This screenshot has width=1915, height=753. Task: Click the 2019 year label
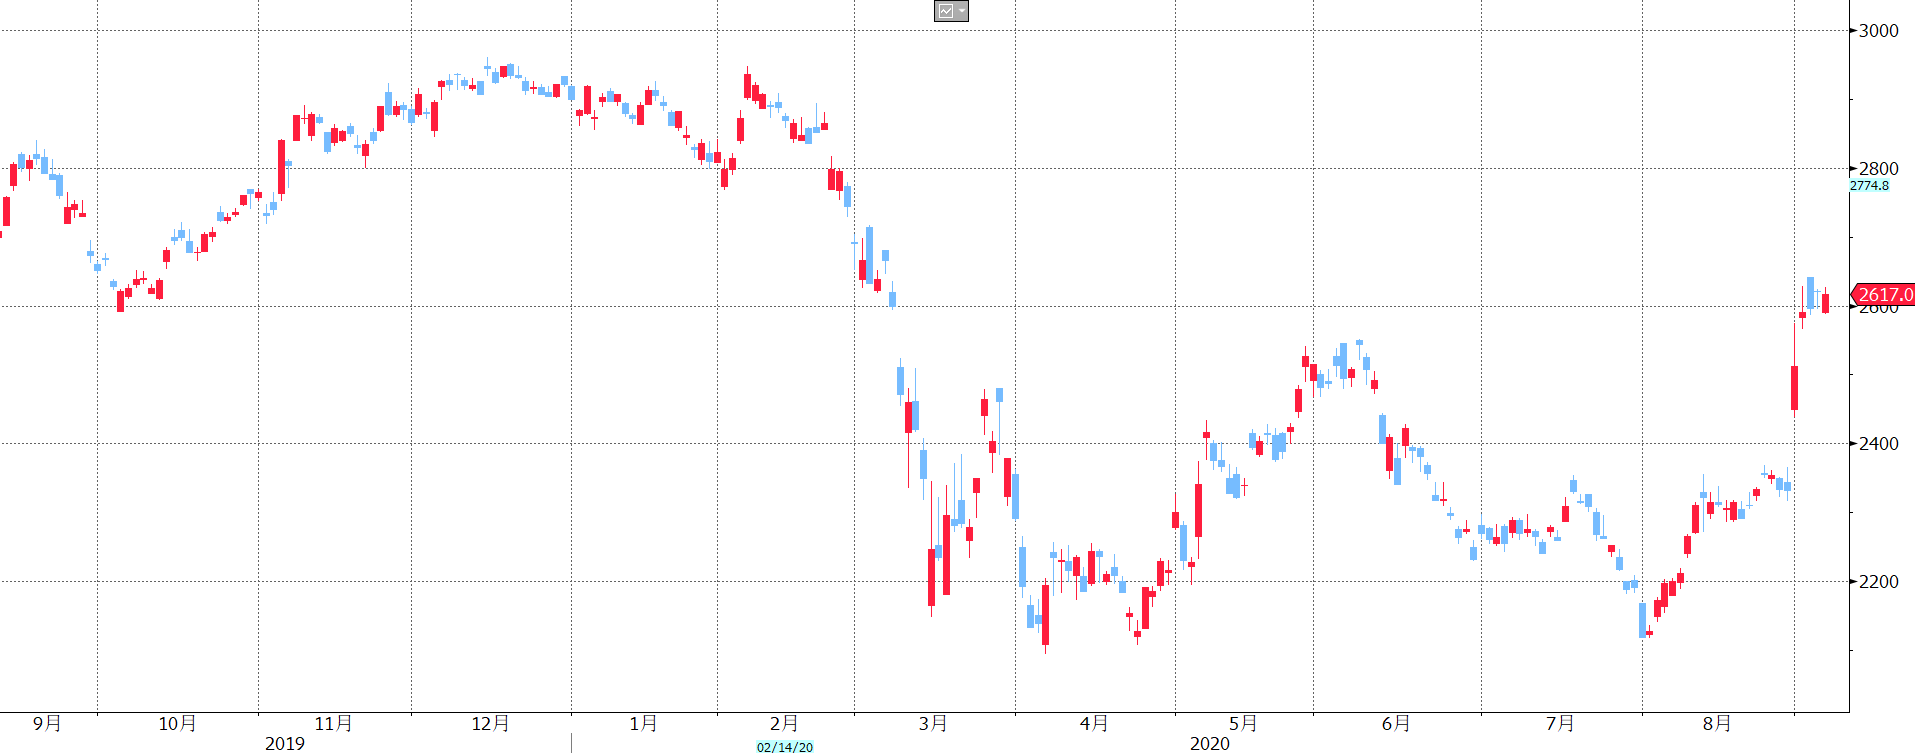pos(284,743)
